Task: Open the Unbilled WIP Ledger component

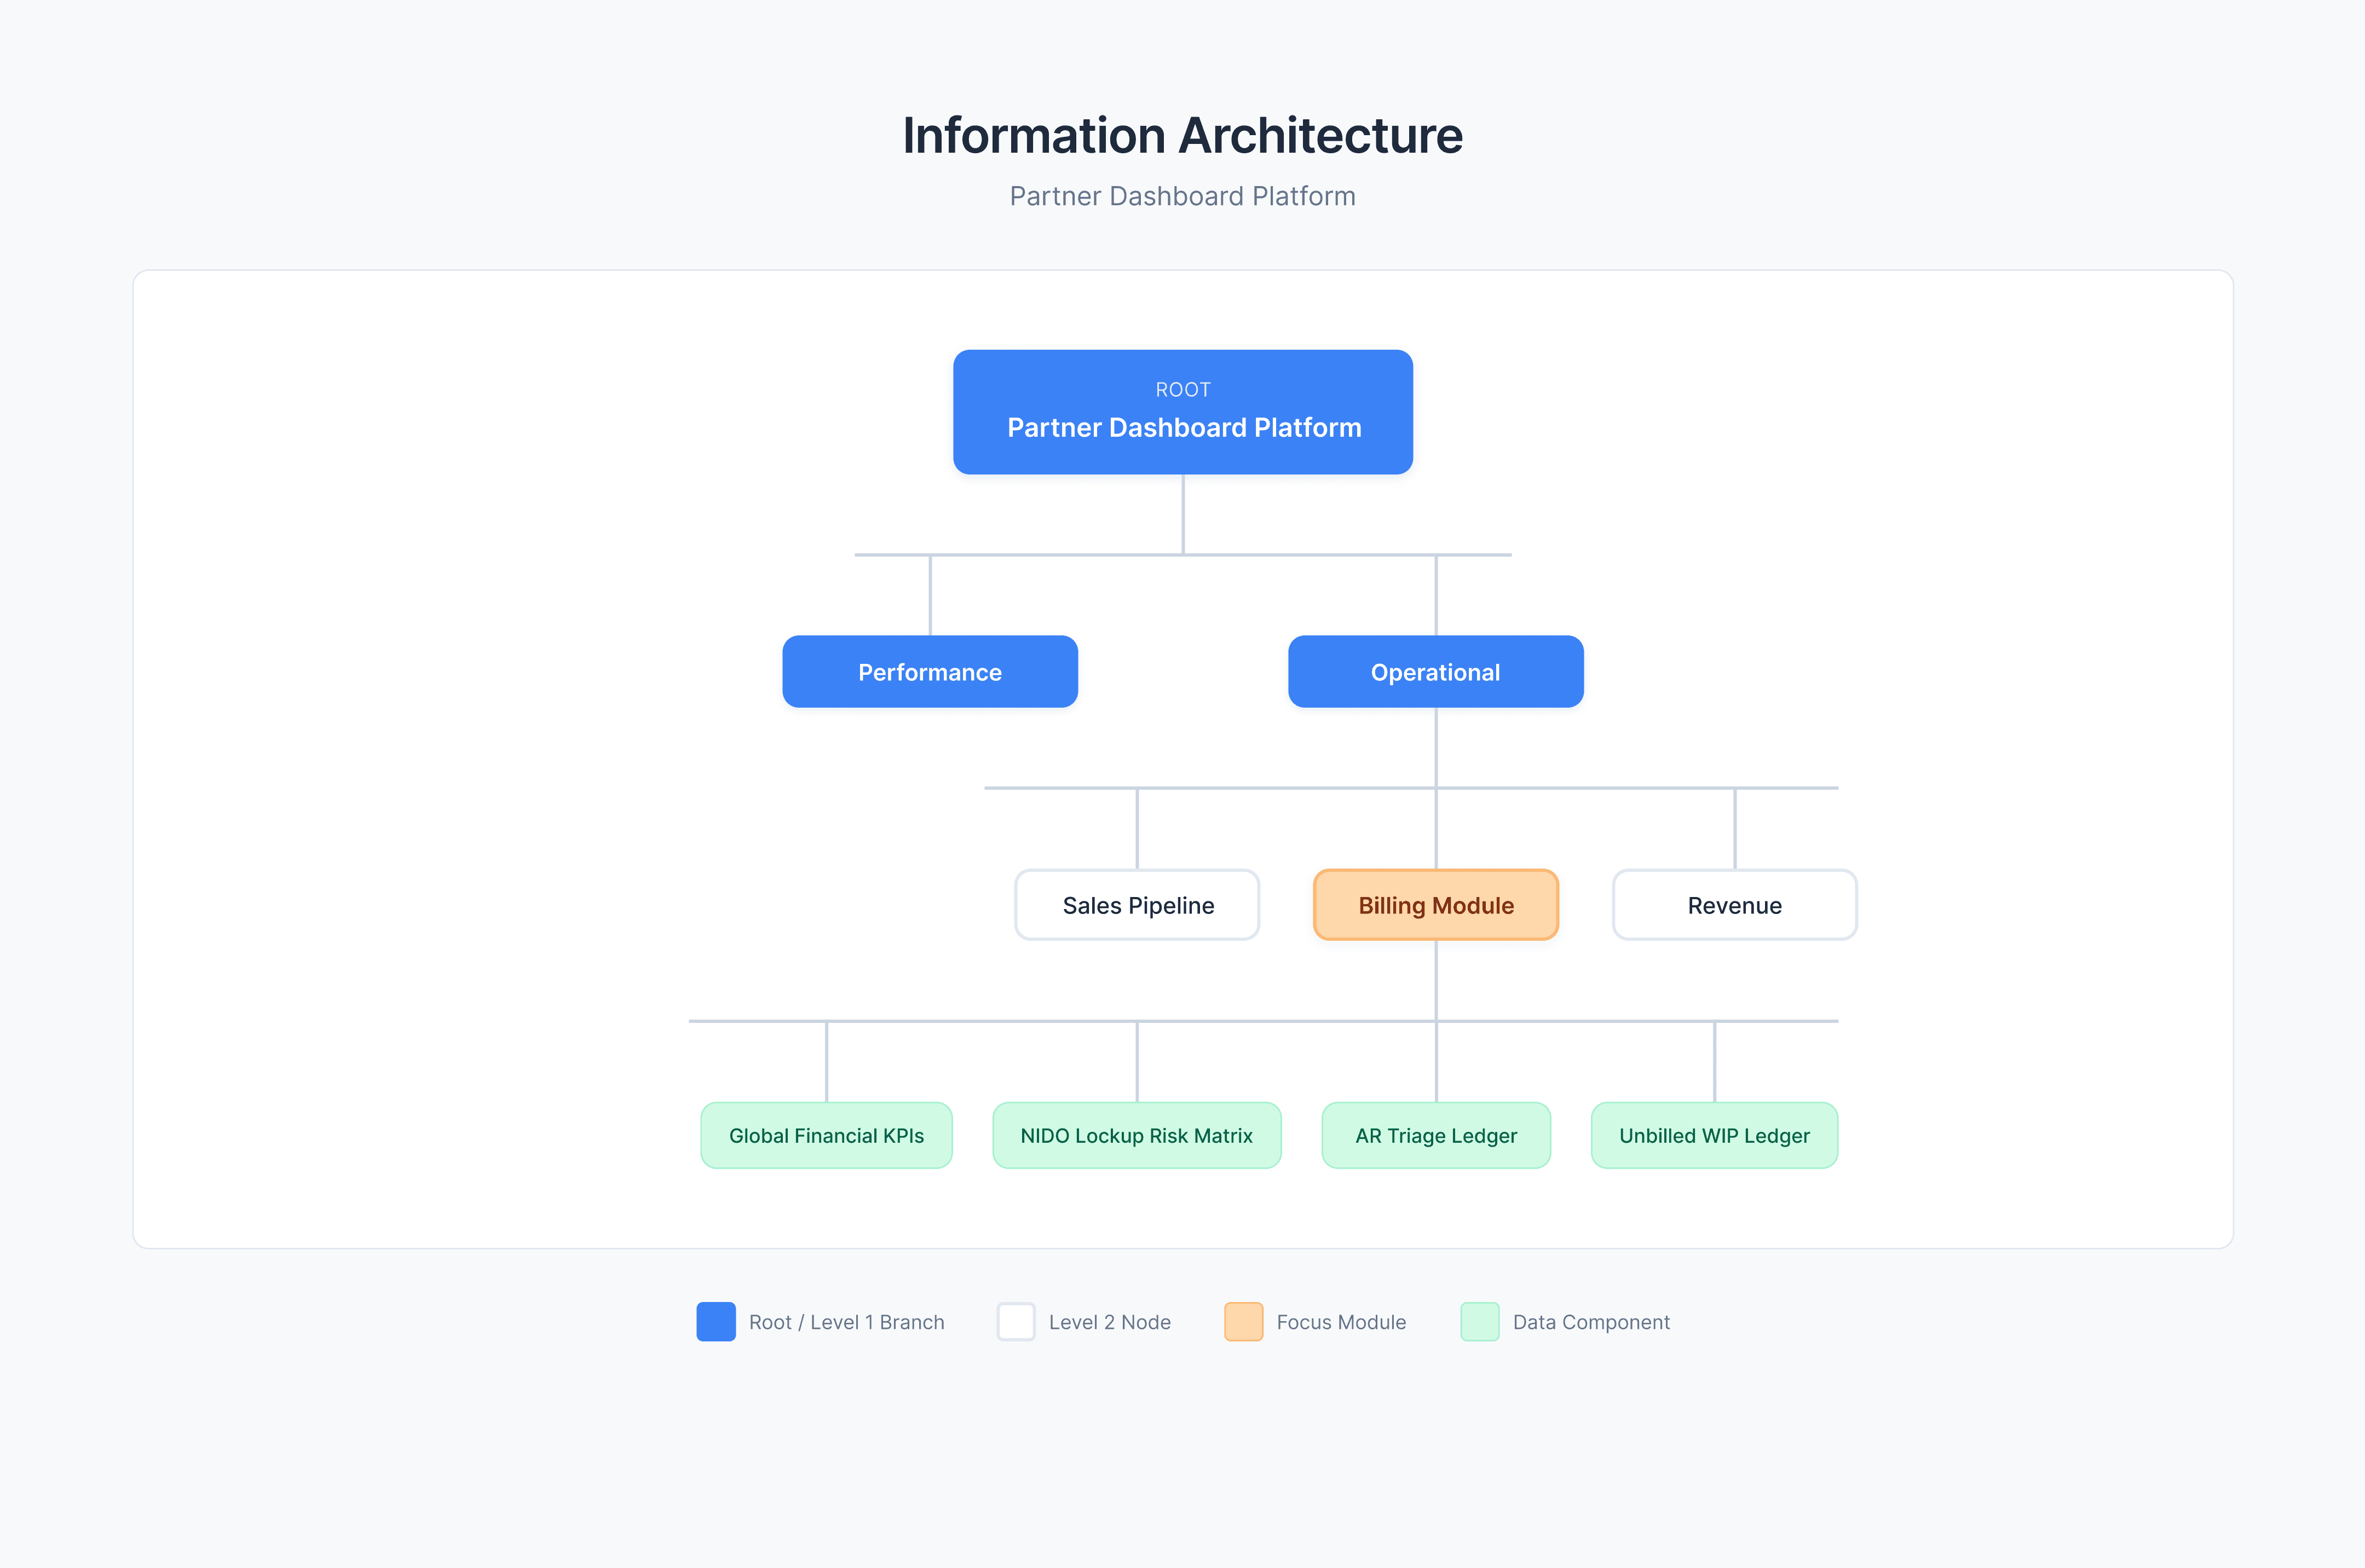Action: [1714, 1136]
